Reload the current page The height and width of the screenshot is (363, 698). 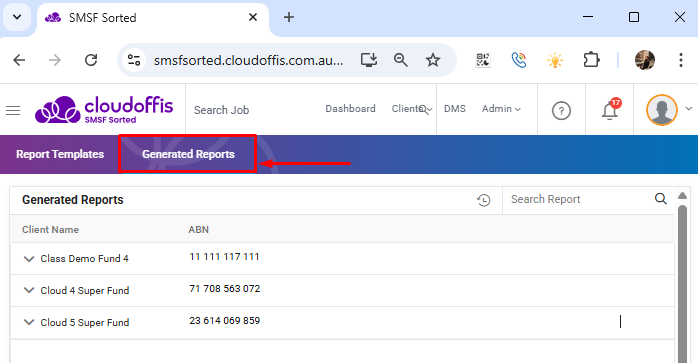[91, 60]
